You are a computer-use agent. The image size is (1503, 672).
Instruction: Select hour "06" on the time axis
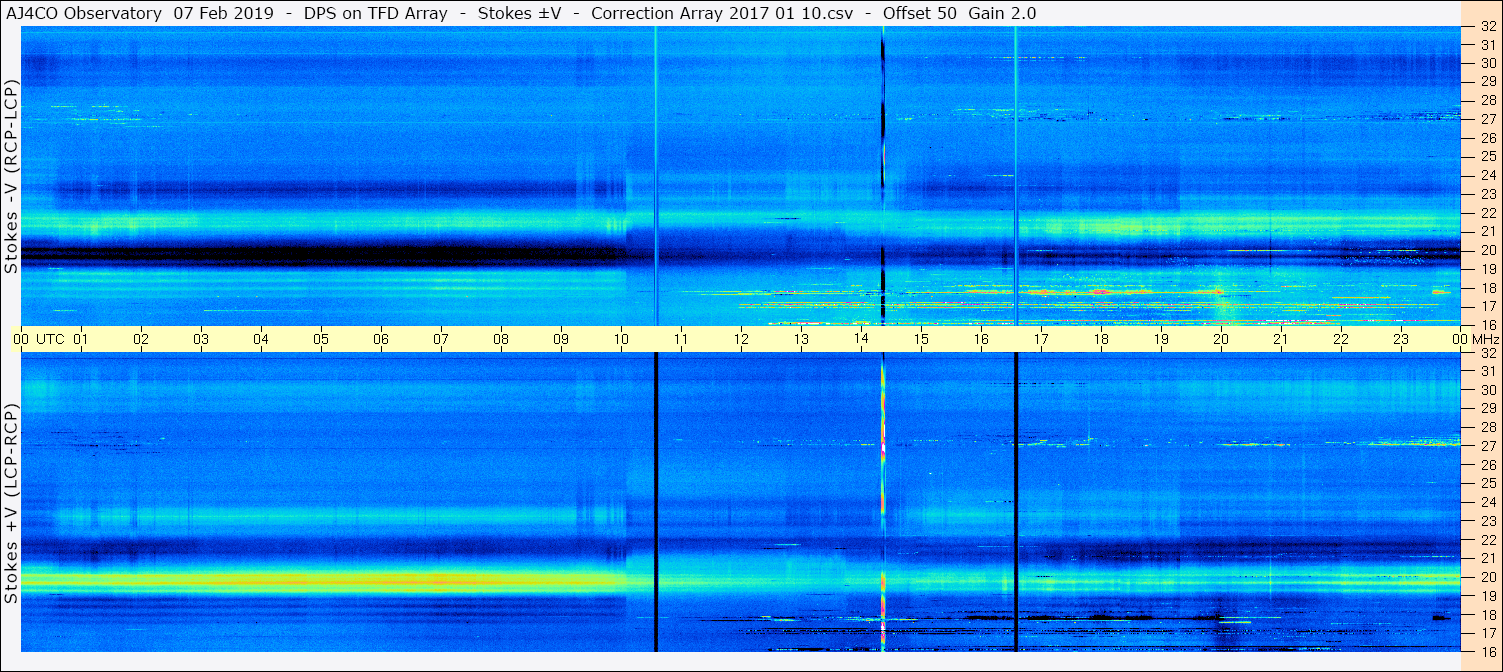coord(381,339)
